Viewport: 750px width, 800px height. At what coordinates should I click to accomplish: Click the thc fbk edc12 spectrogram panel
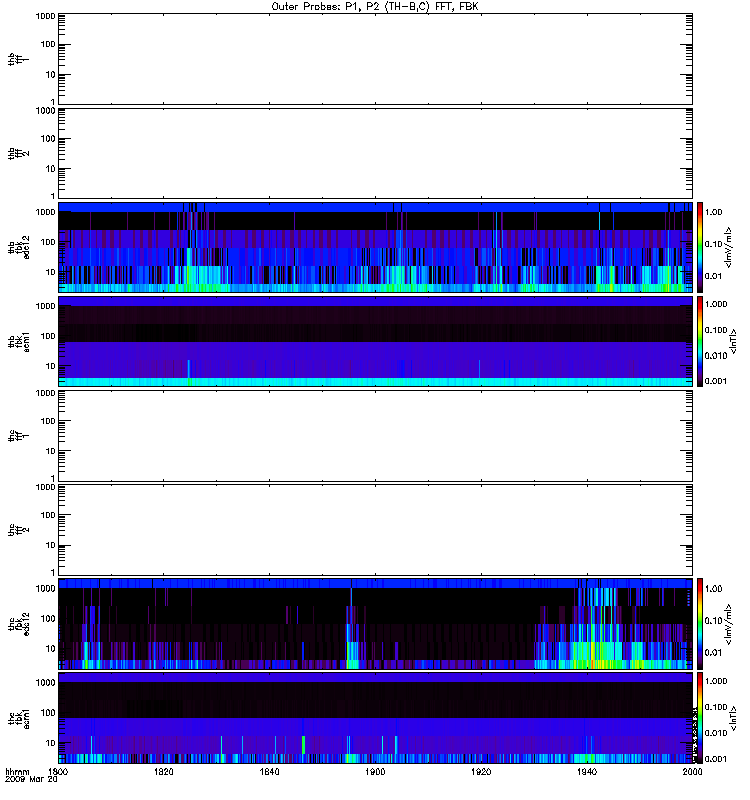tap(376, 624)
